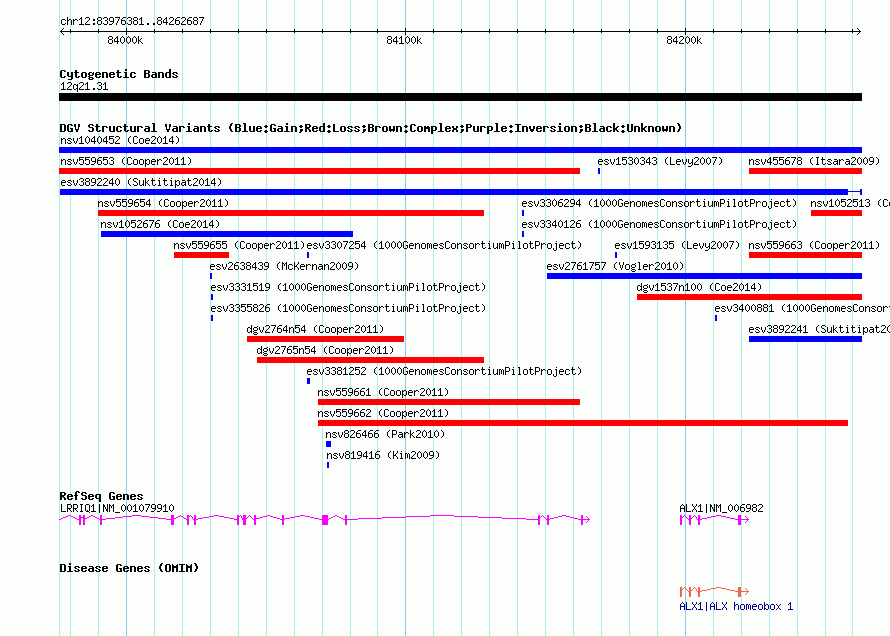Click the black 12q21.31 cytogenetic band bar
Viewport: 890px width, 636px height.
[460, 98]
